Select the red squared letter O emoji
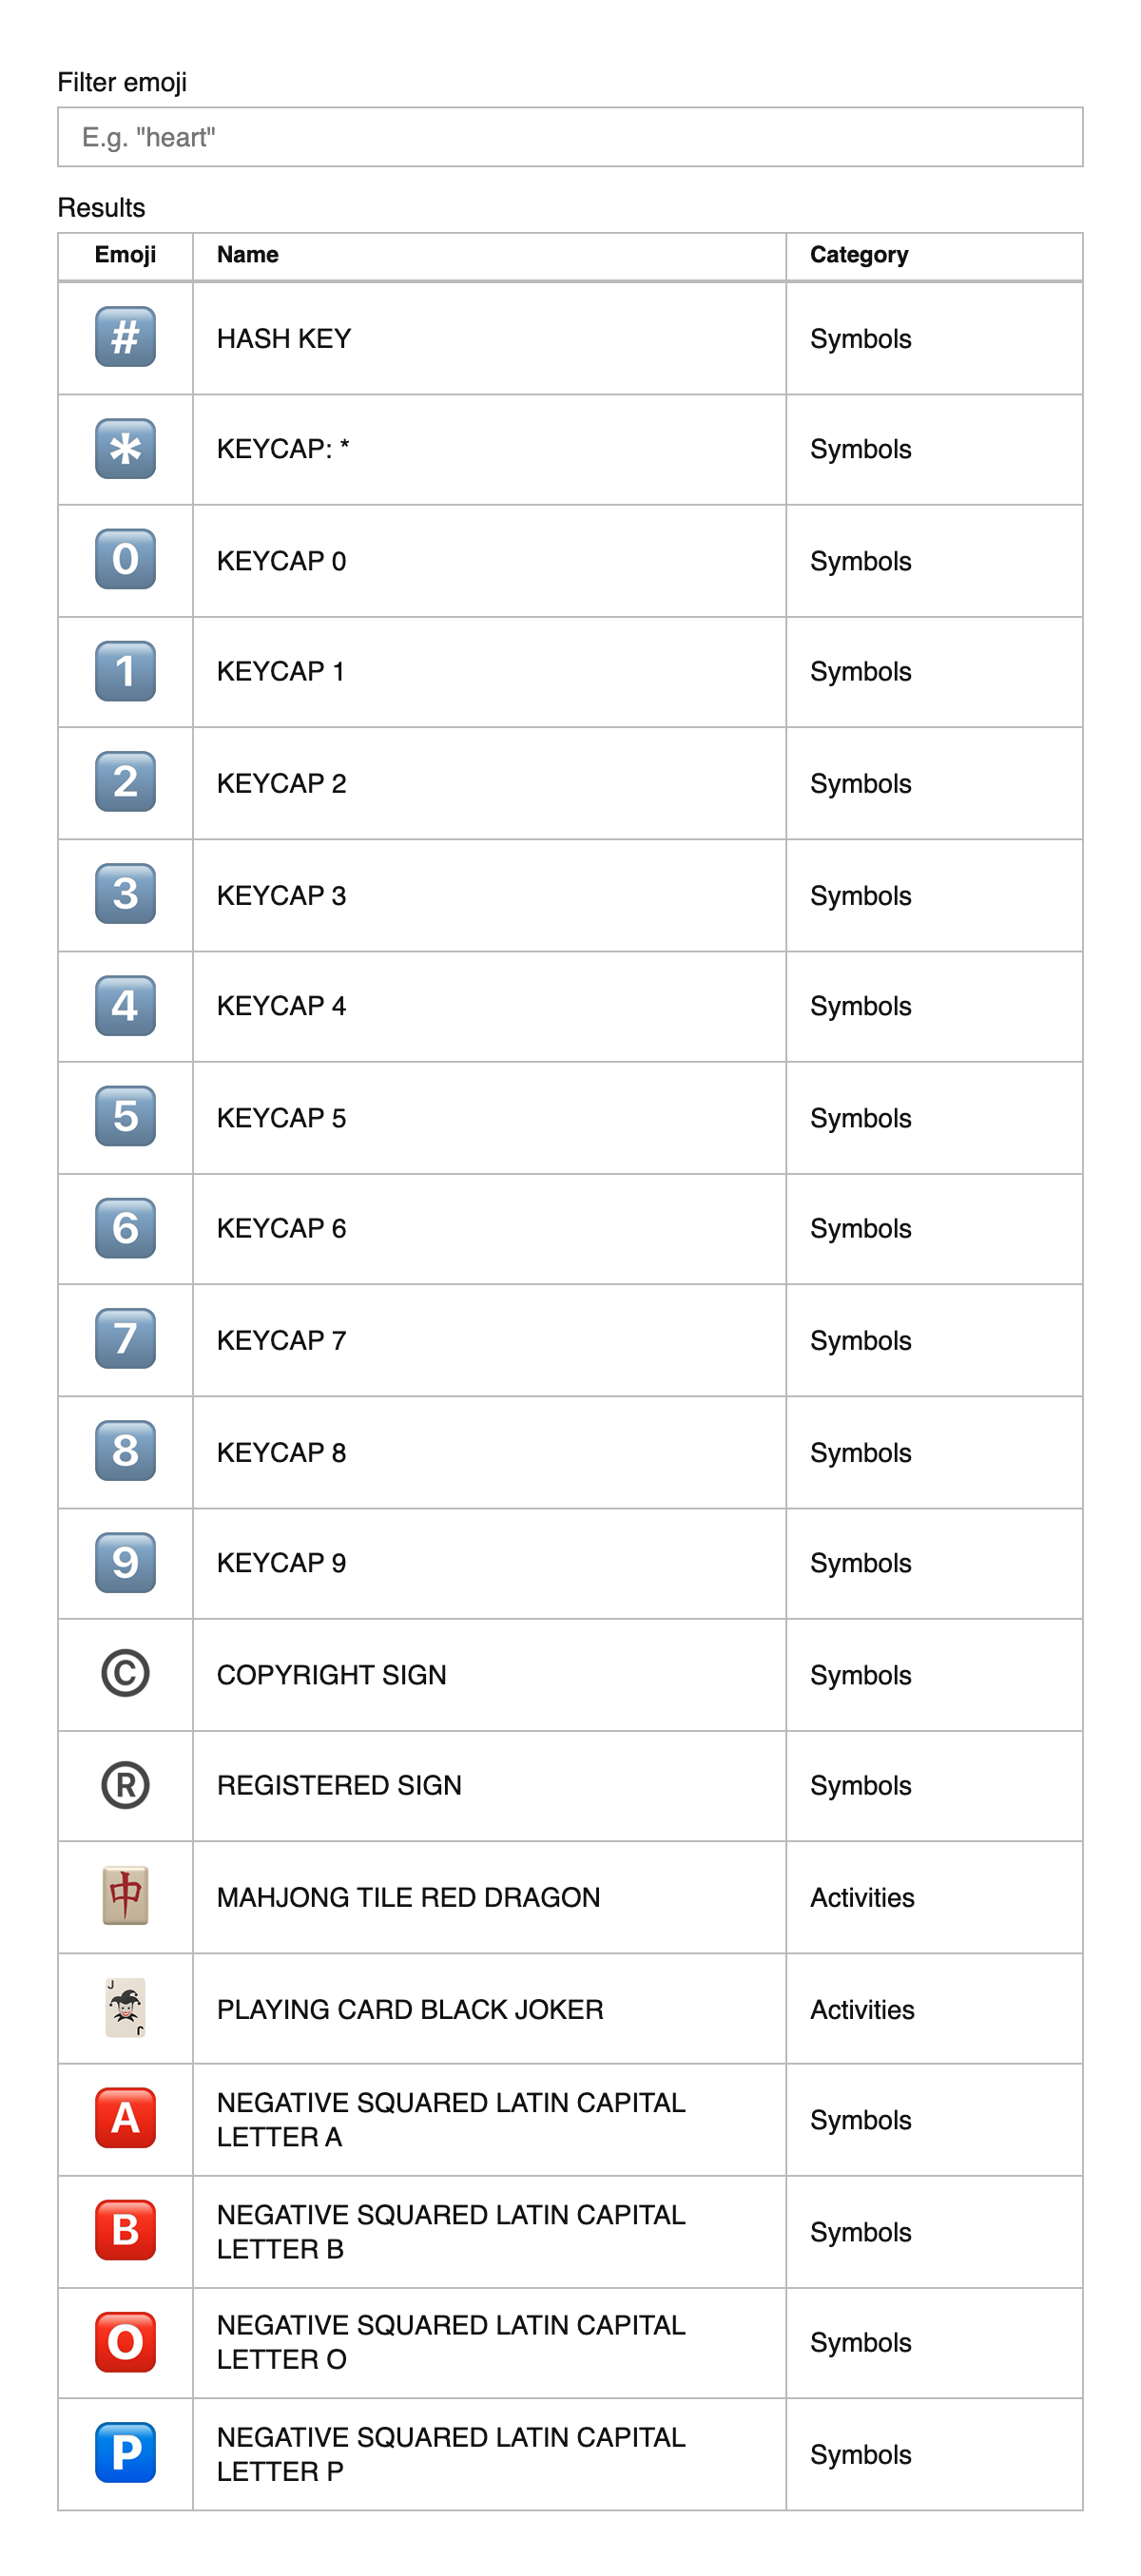 point(125,2342)
